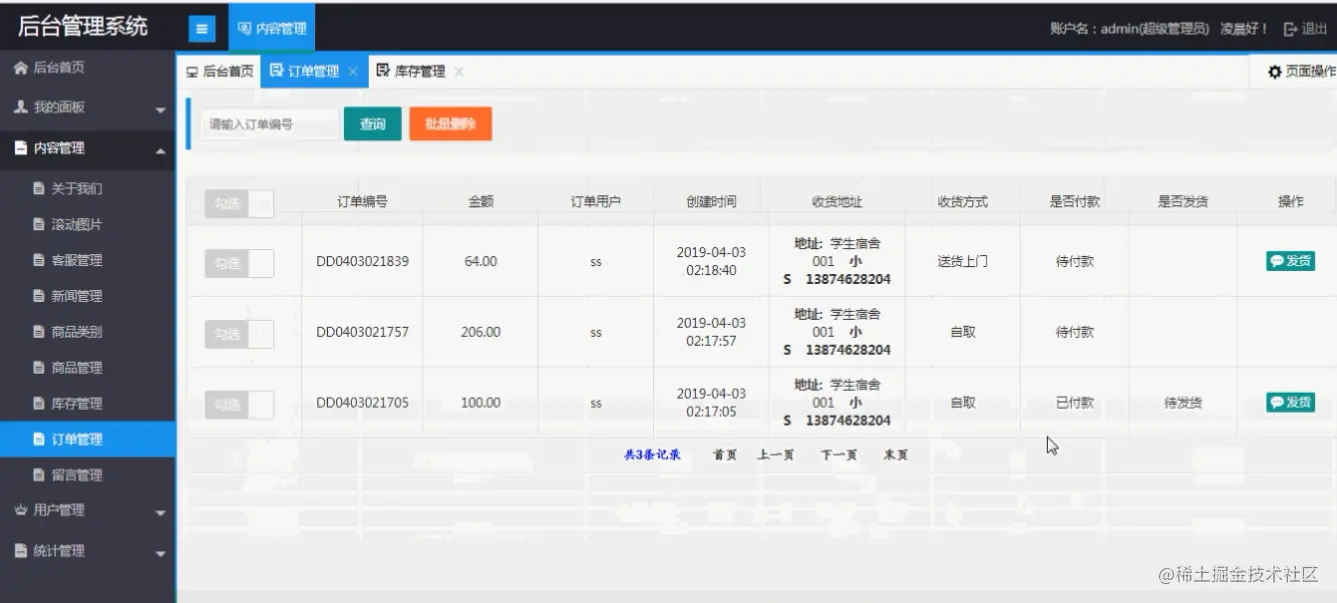Open 关于我们 in sidebar

[x=88, y=188]
